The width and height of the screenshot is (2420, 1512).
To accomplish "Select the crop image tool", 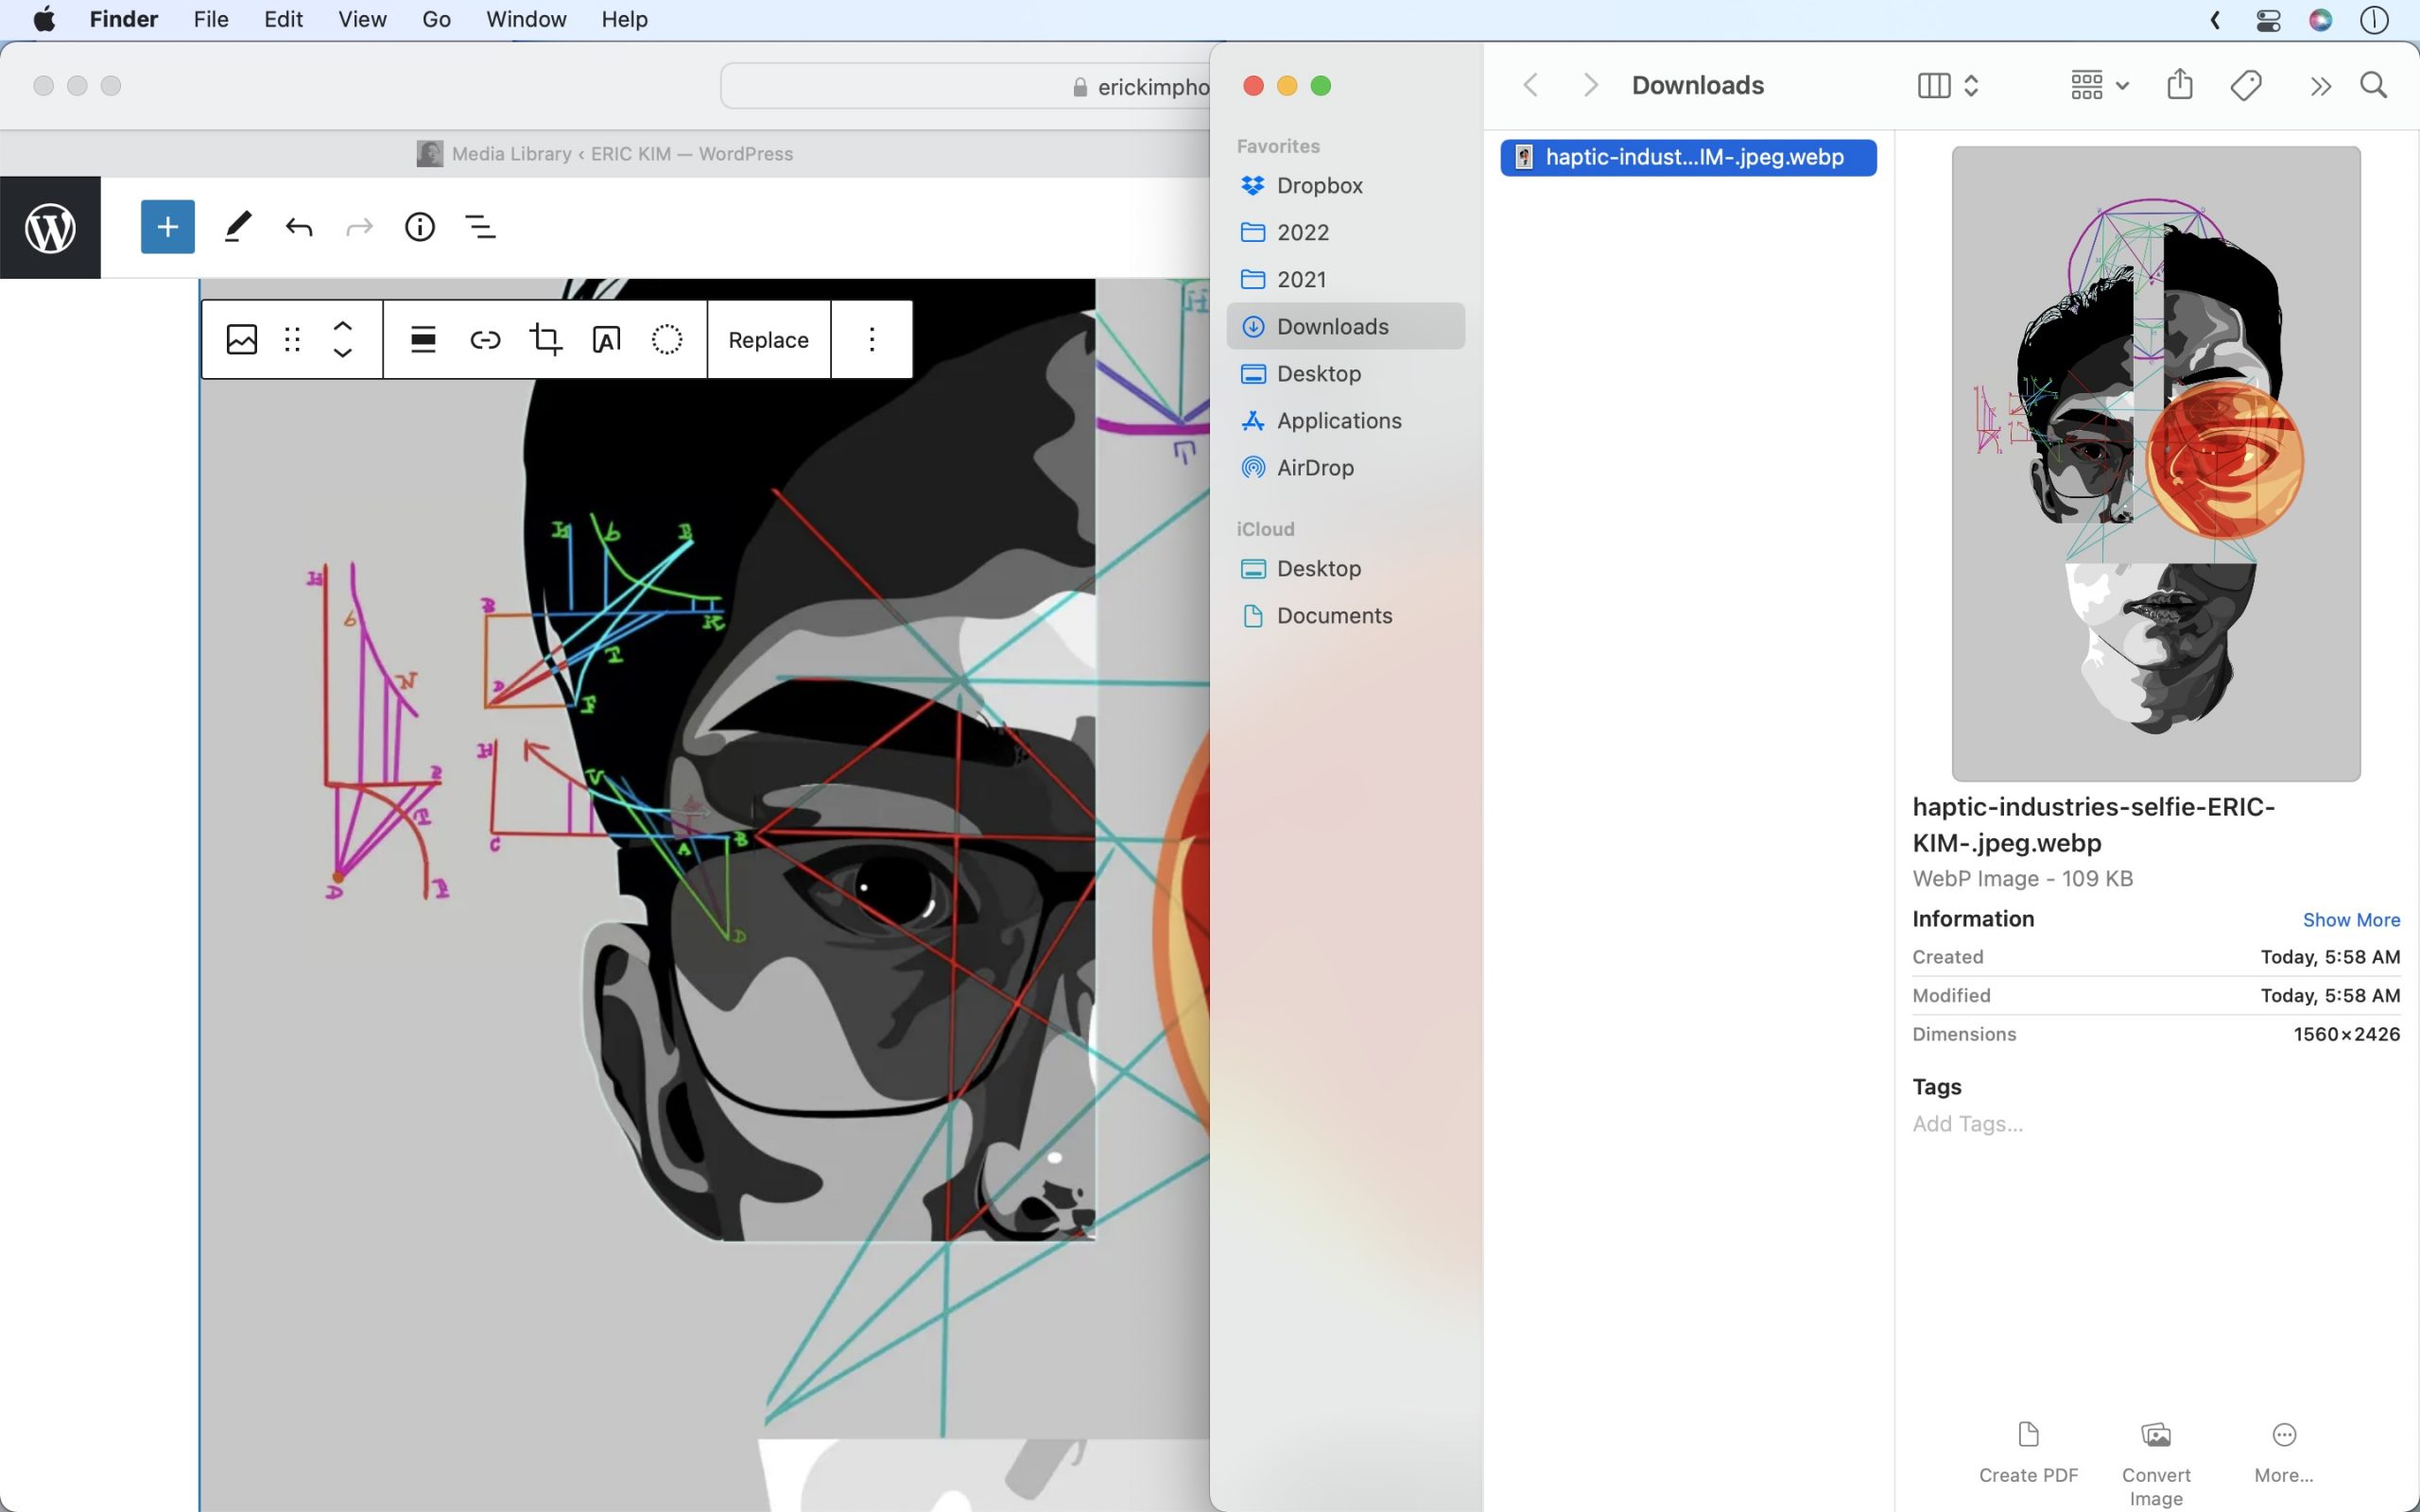I will (545, 340).
